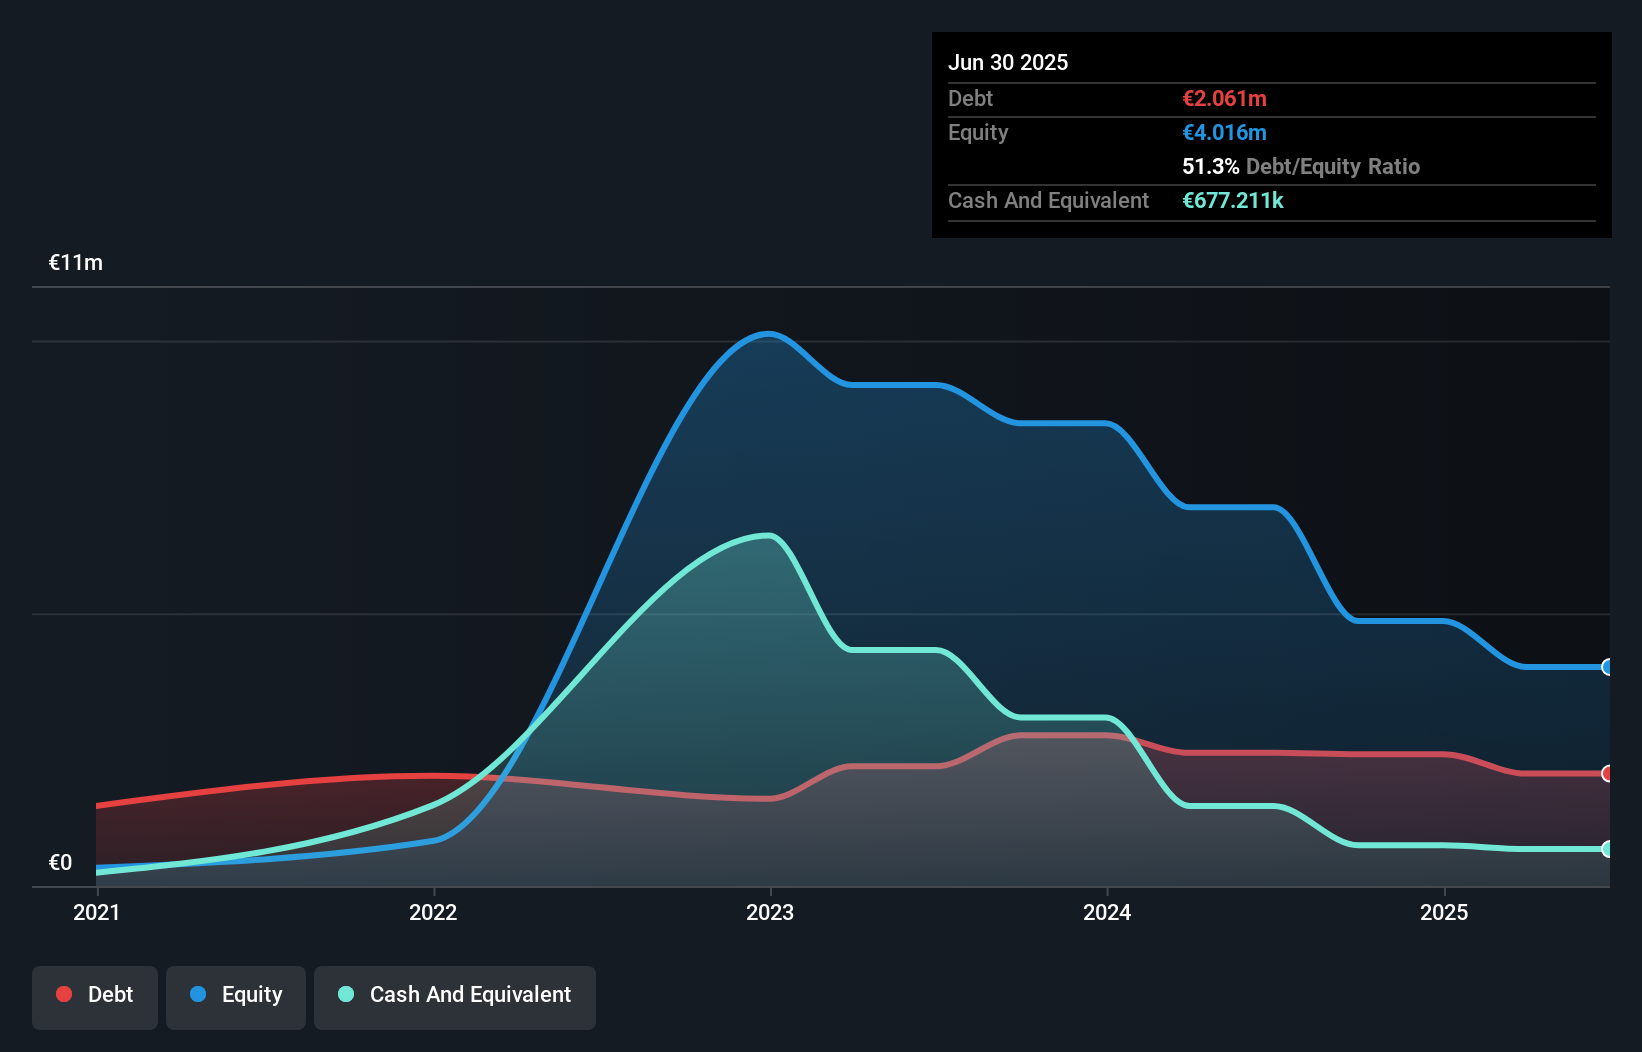The image size is (1642, 1052).
Task: Click the red Debt legend dot
Action: tap(63, 994)
